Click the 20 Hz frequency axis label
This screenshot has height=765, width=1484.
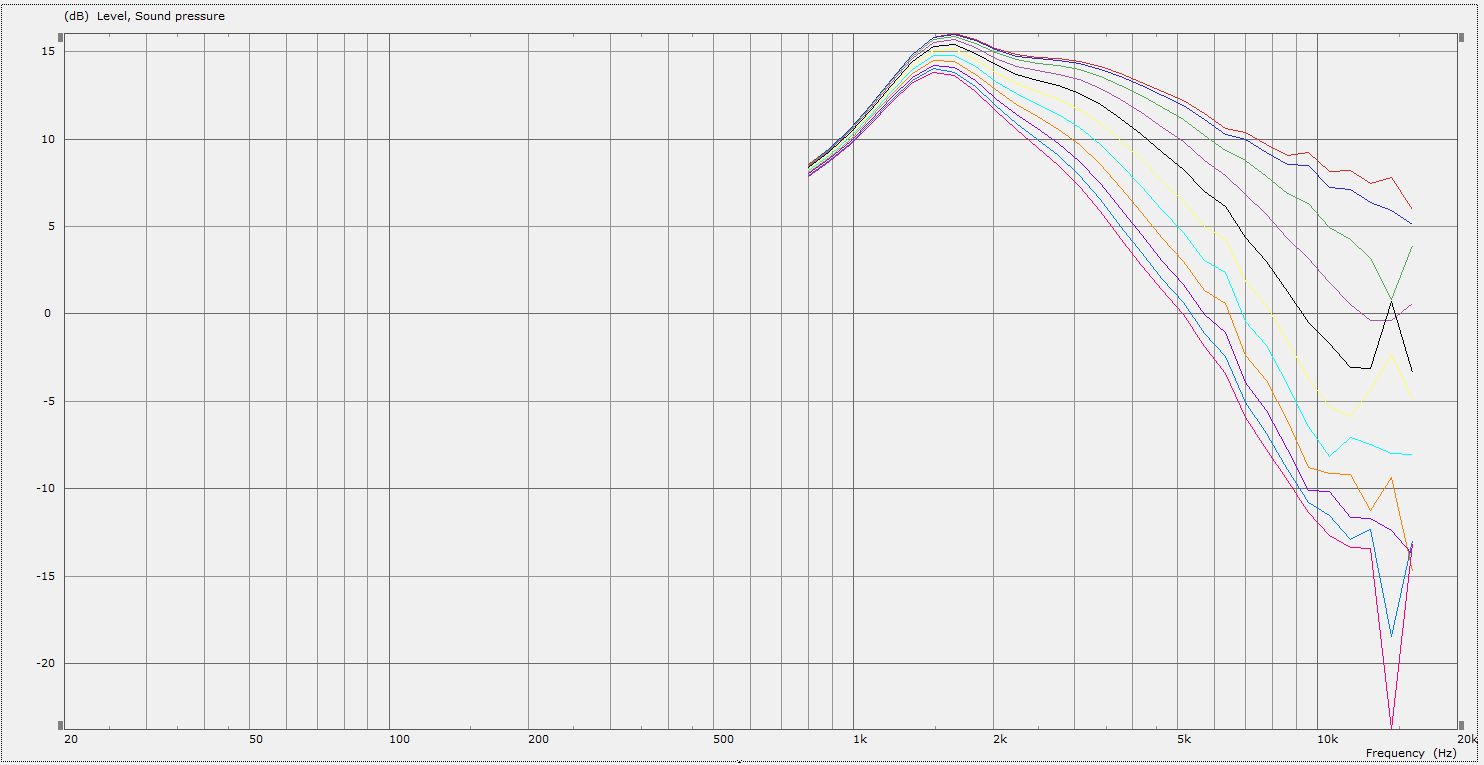point(70,740)
